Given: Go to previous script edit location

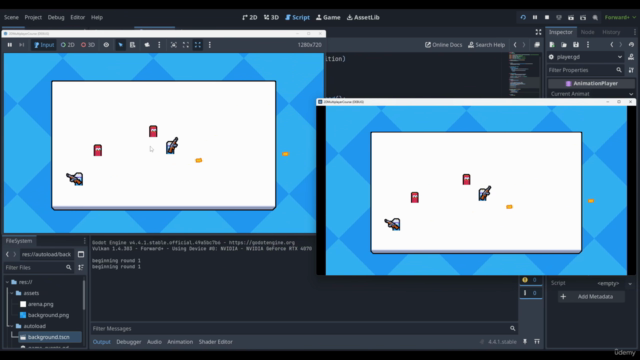Looking at the screenshot, I should point(515,45).
